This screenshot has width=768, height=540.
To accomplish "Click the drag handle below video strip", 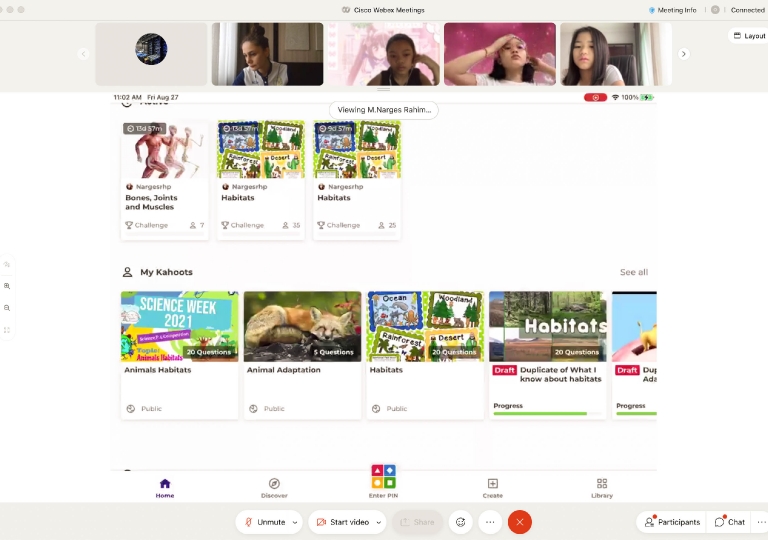I will (x=384, y=90).
